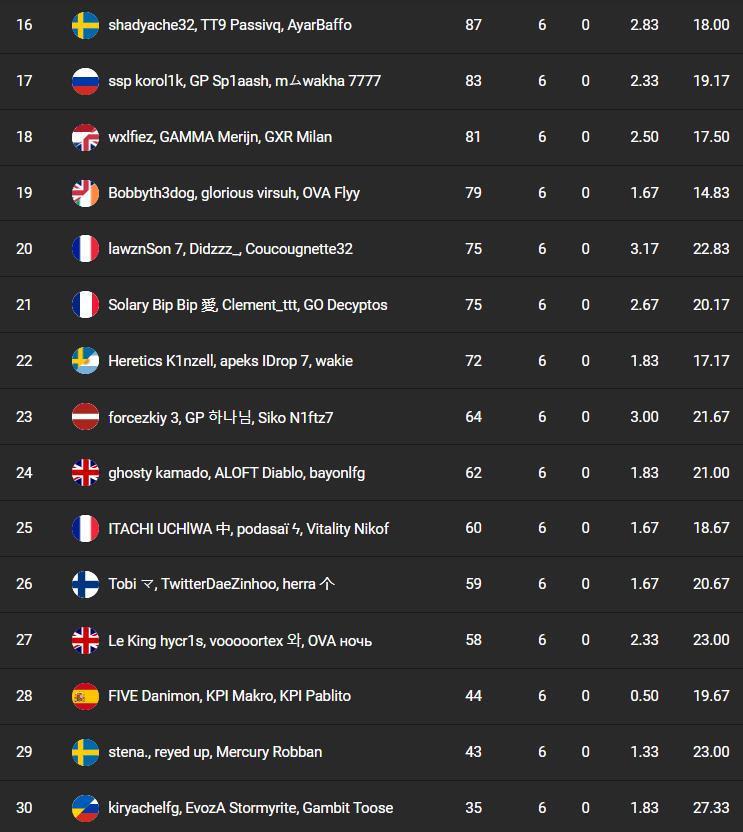Image resolution: width=743 pixels, height=832 pixels.
Task: Click the France flag beside lawznSon 7
Action: [x=85, y=249]
